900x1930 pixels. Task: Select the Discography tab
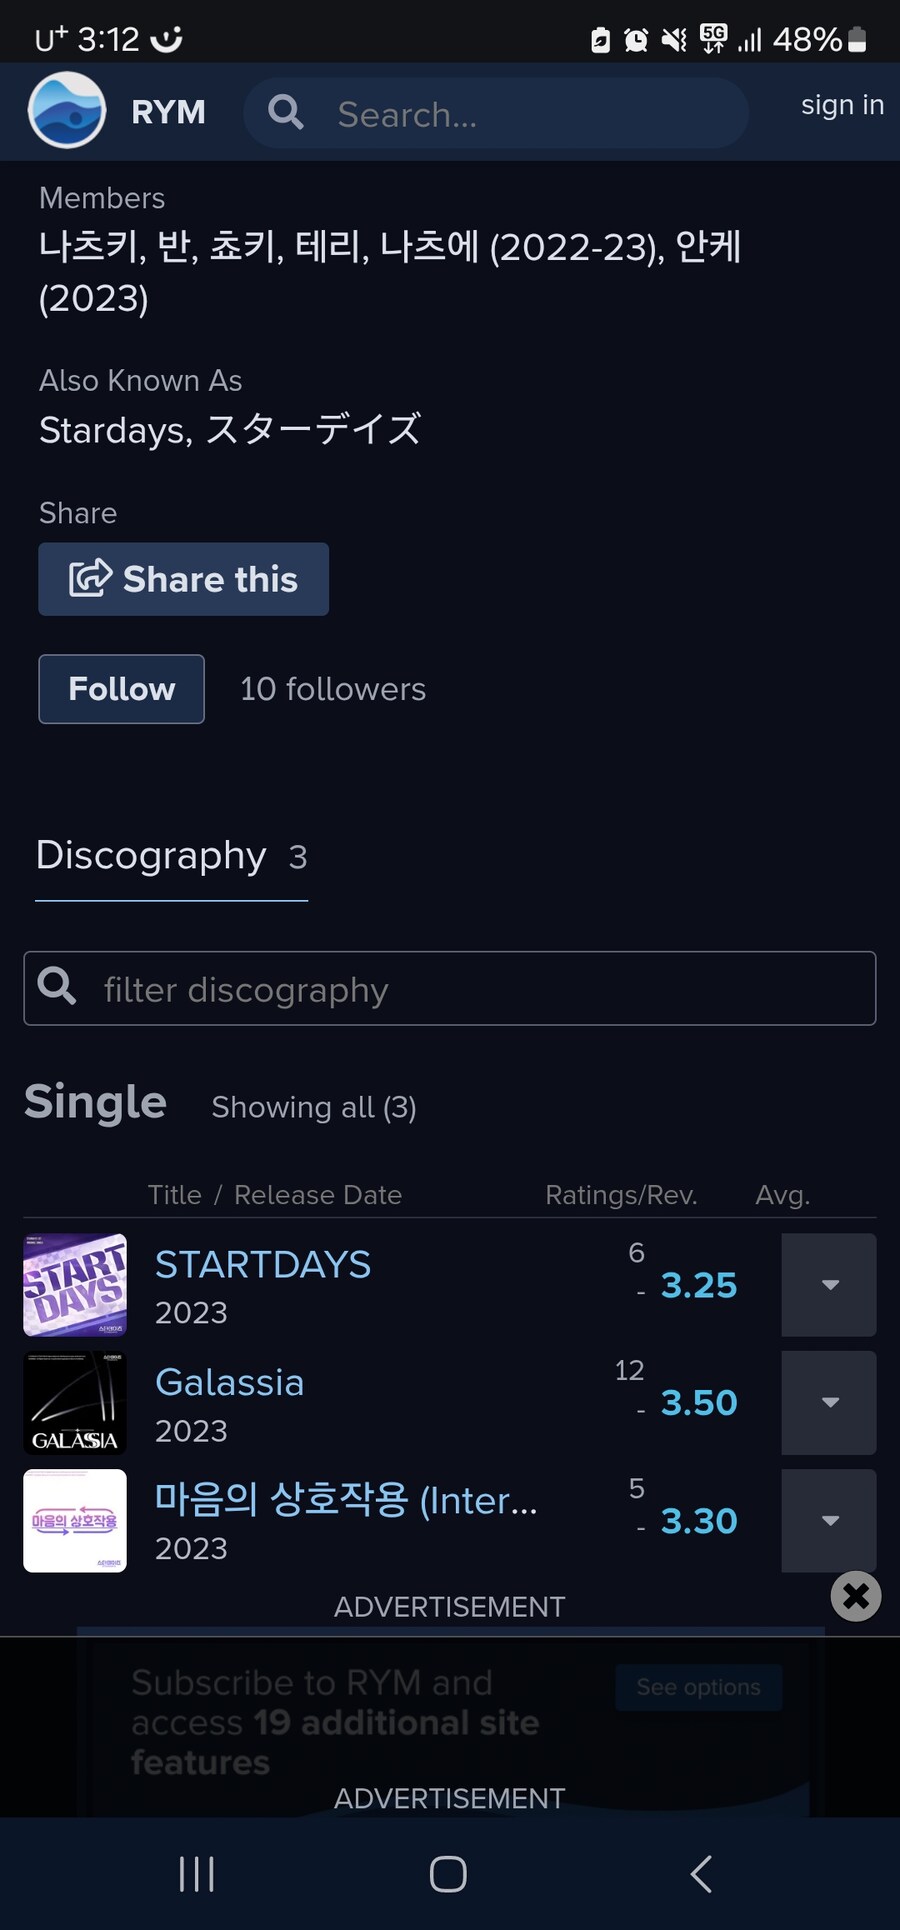click(x=172, y=857)
